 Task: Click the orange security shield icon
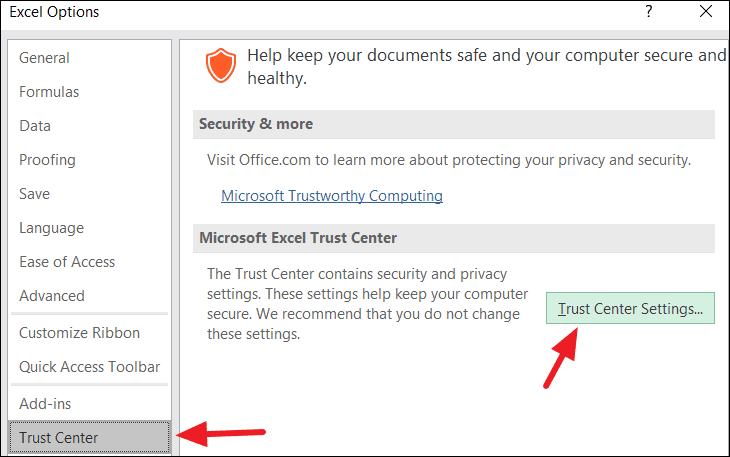pyautogui.click(x=220, y=66)
